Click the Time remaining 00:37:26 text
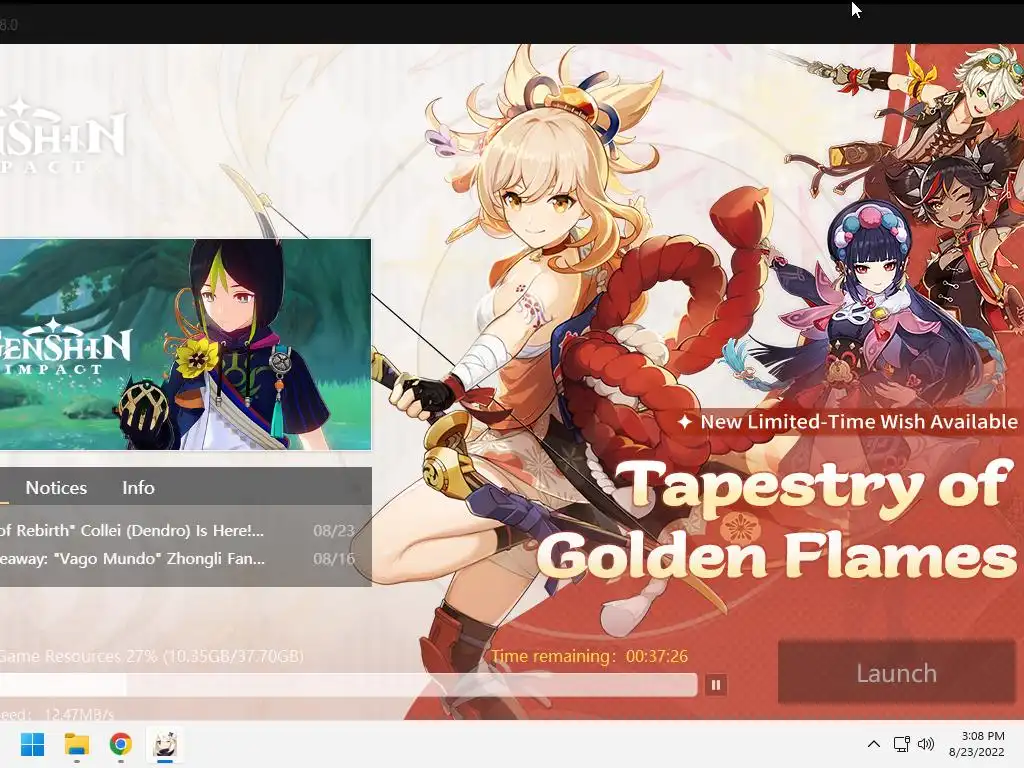1024x768 pixels. click(x=590, y=656)
